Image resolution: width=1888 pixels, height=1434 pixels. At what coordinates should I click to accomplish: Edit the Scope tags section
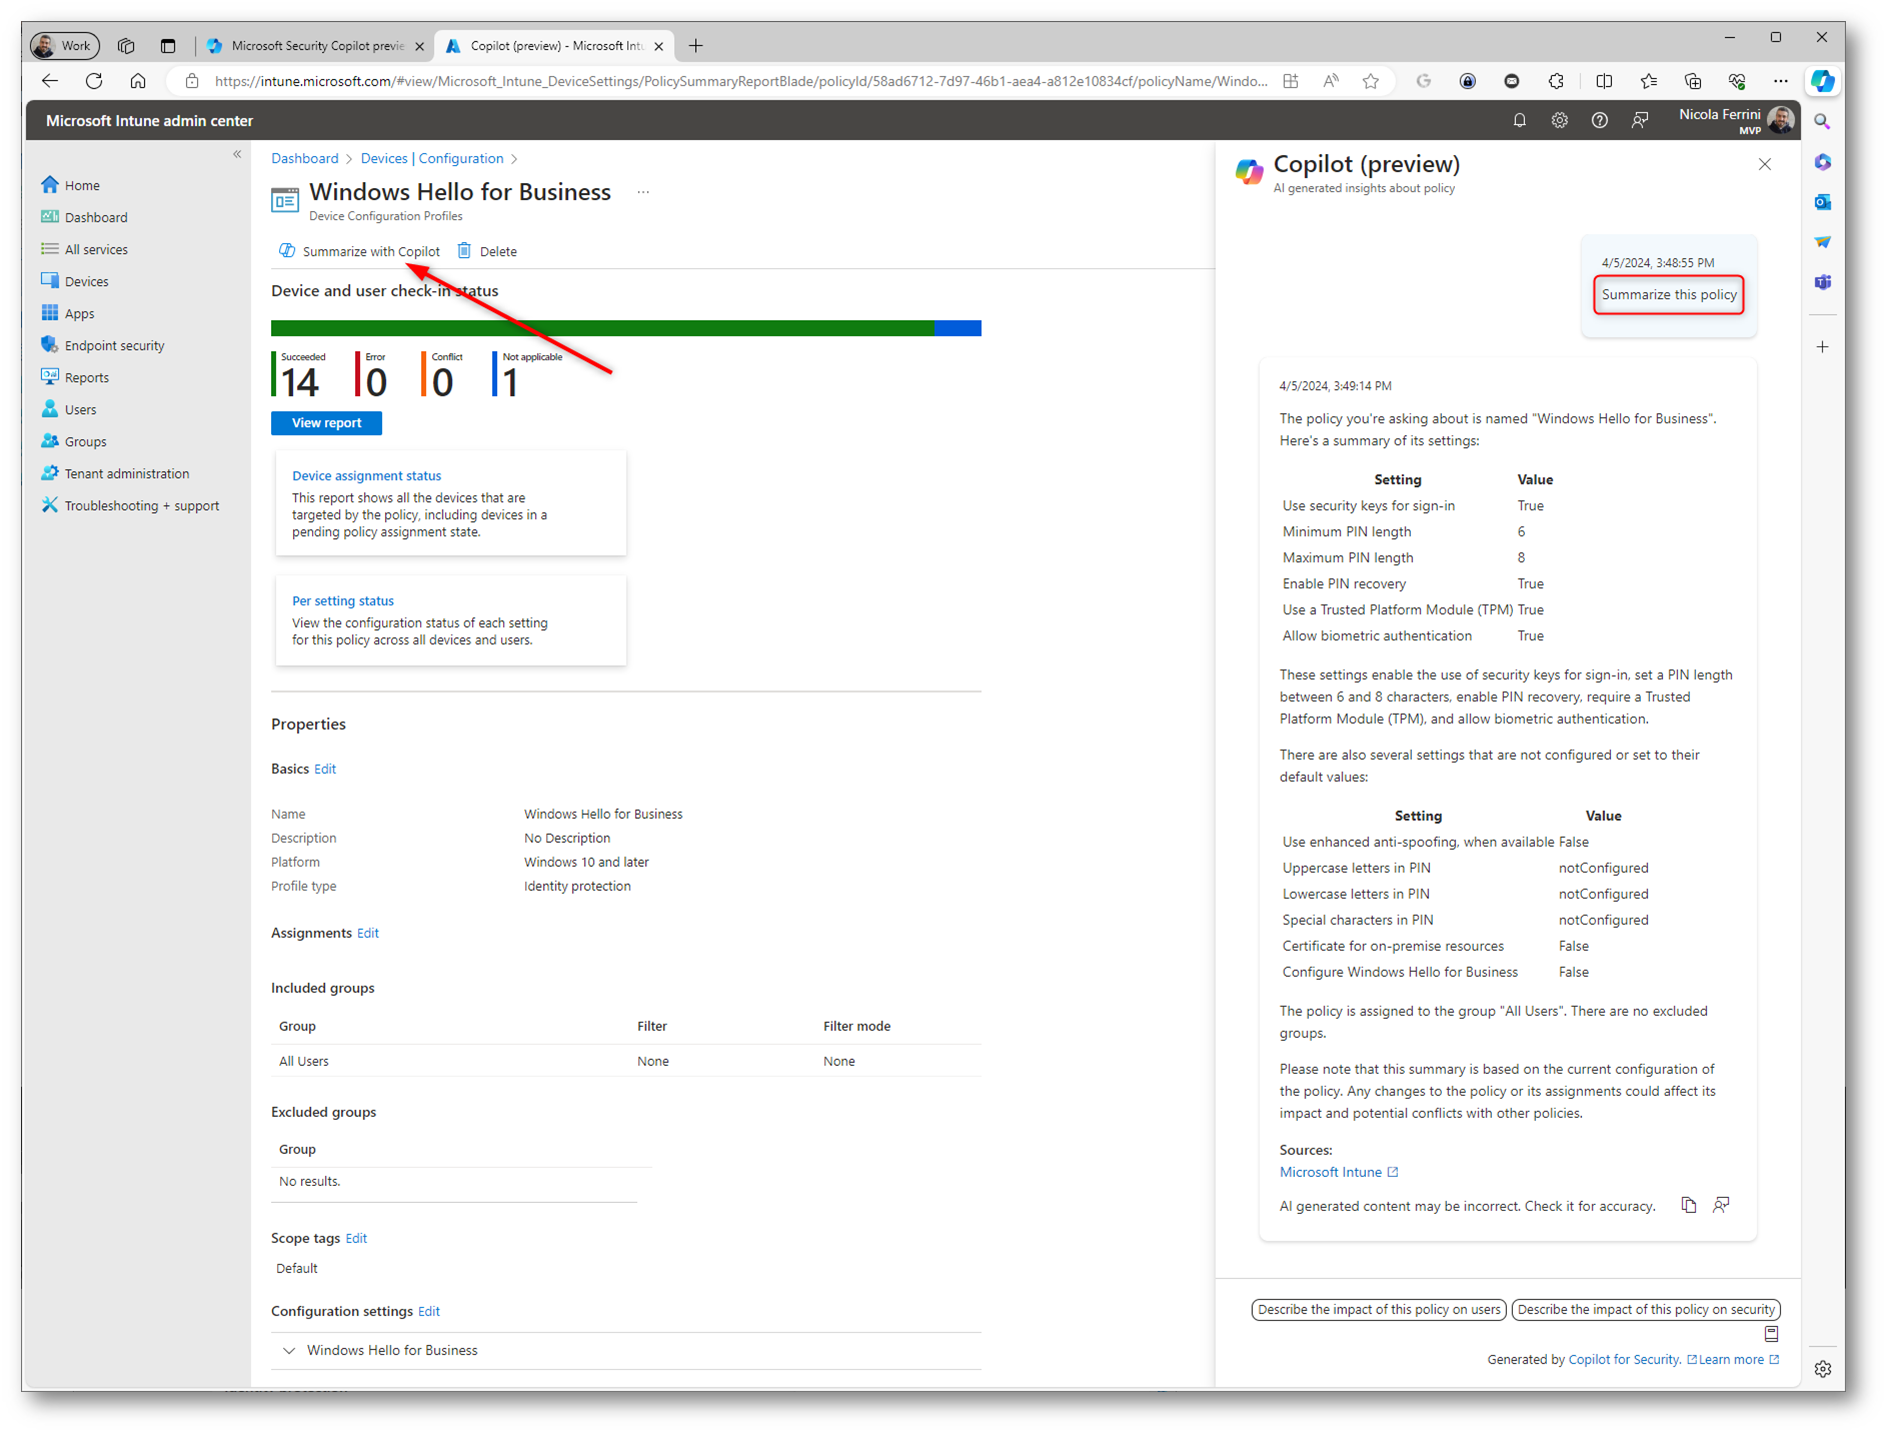[356, 1238]
